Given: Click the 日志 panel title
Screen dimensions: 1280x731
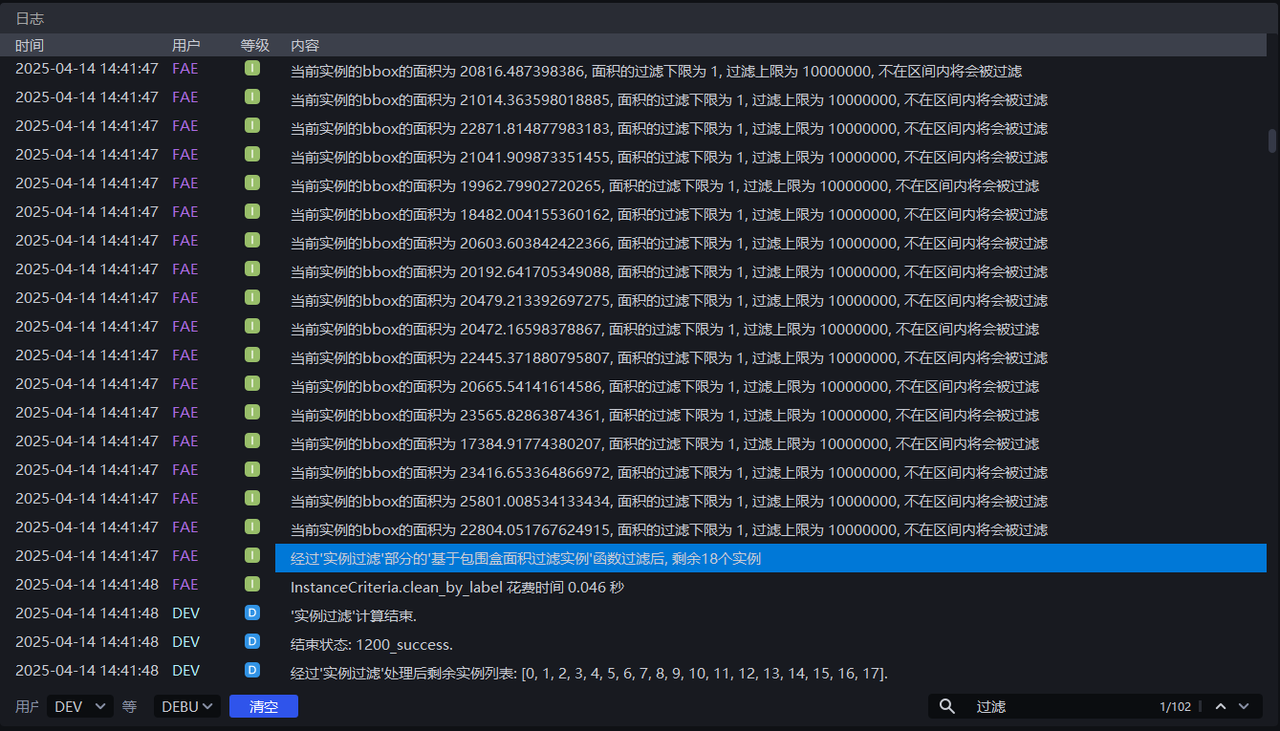Looking at the screenshot, I should tap(30, 19).
